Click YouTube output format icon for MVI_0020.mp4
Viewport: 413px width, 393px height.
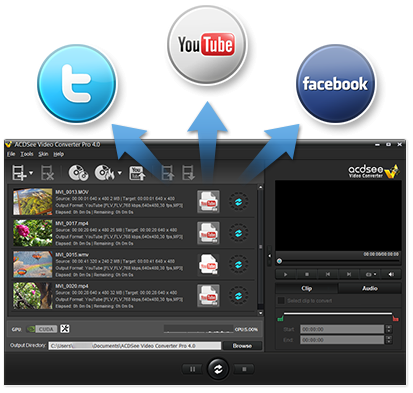(x=208, y=295)
